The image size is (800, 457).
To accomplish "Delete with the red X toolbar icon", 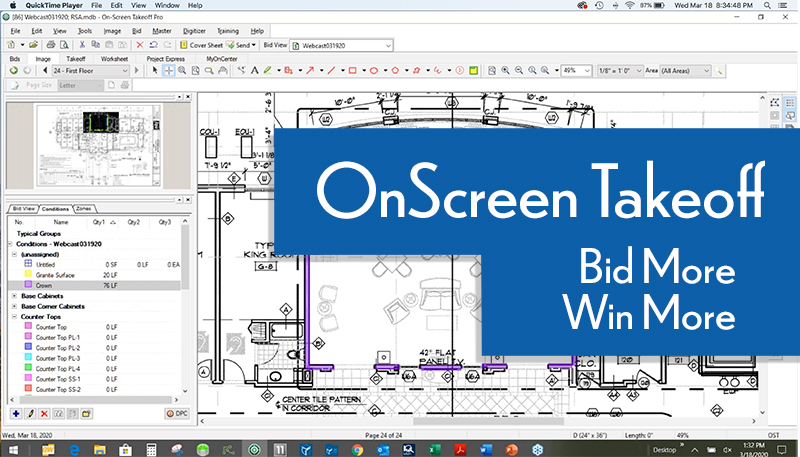I will 140,45.
